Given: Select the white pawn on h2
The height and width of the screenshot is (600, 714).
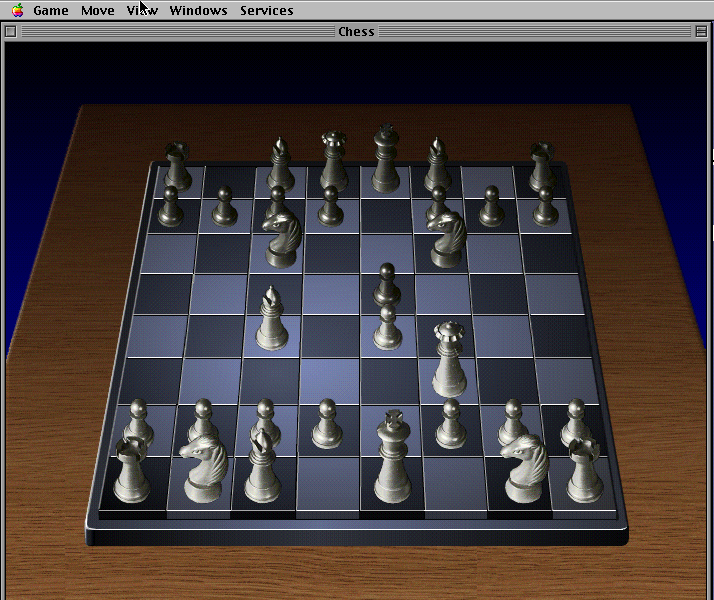Looking at the screenshot, I should point(576,419).
